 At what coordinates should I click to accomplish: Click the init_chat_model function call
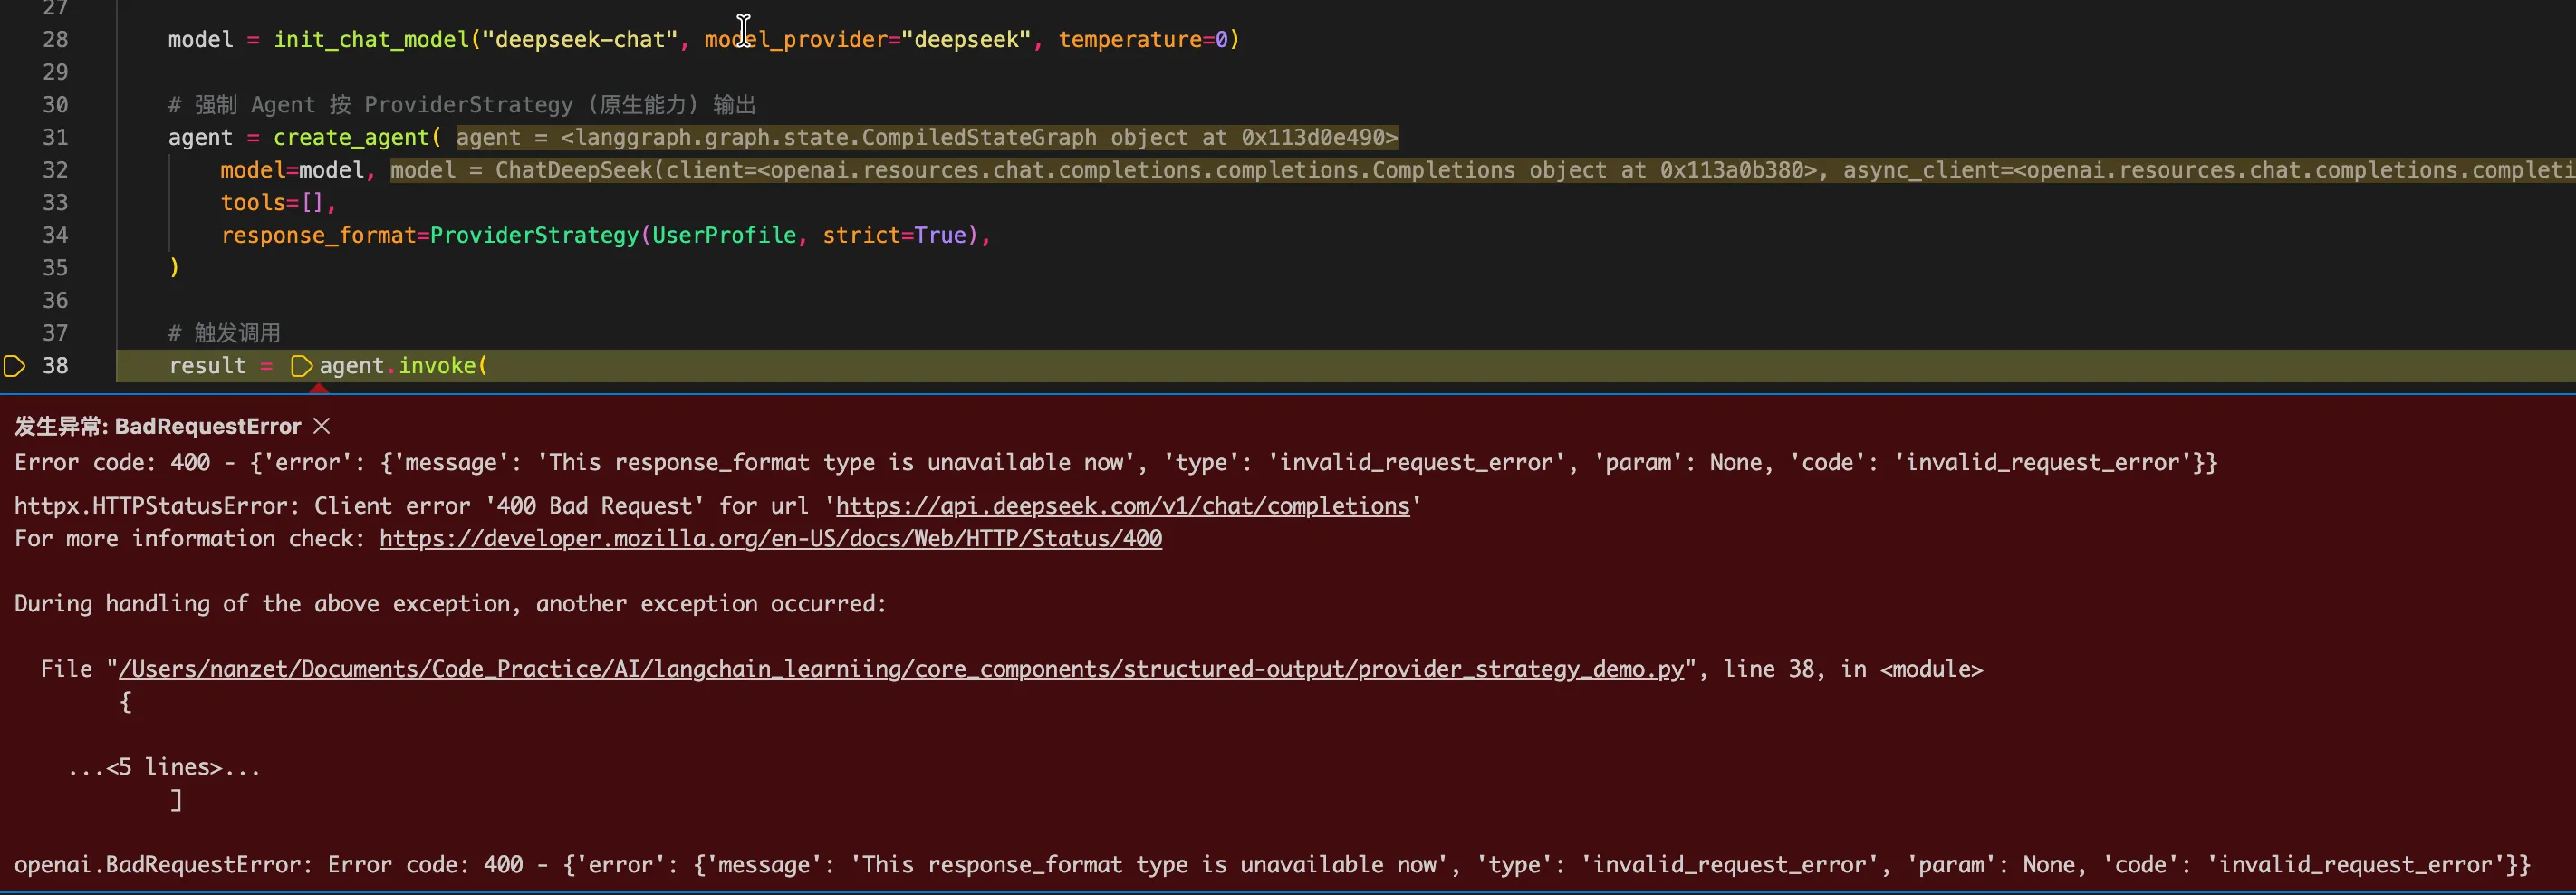(371, 40)
